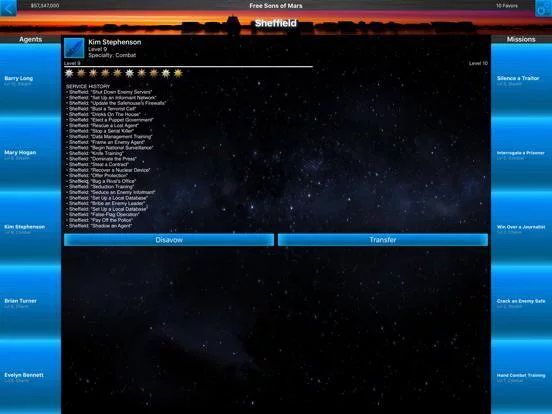Go back using the top-left arrow icon

(8, 8)
